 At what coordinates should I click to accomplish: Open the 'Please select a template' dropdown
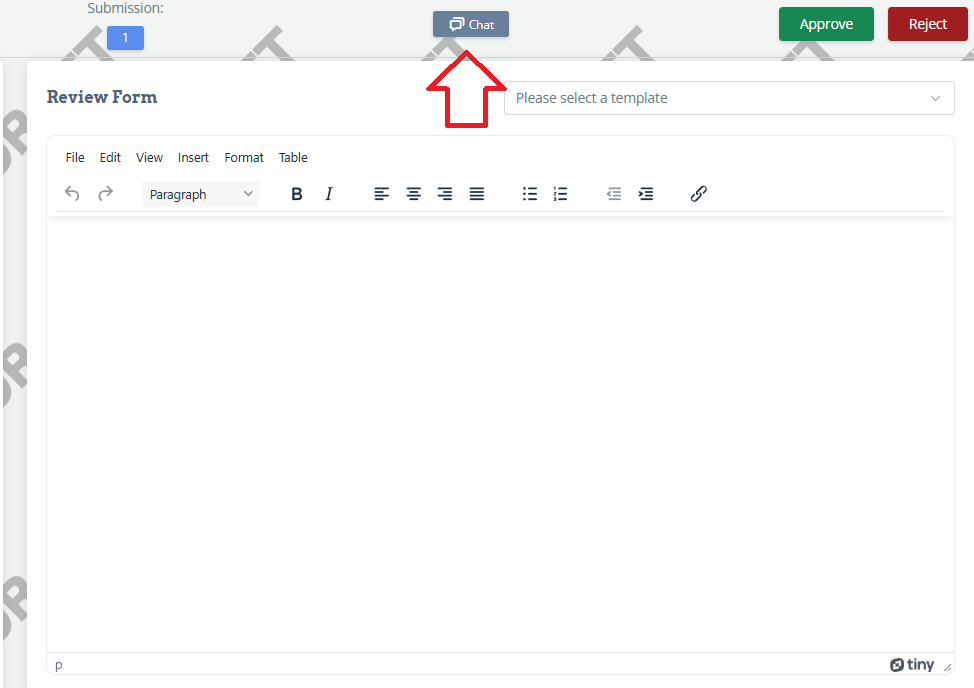coord(729,98)
